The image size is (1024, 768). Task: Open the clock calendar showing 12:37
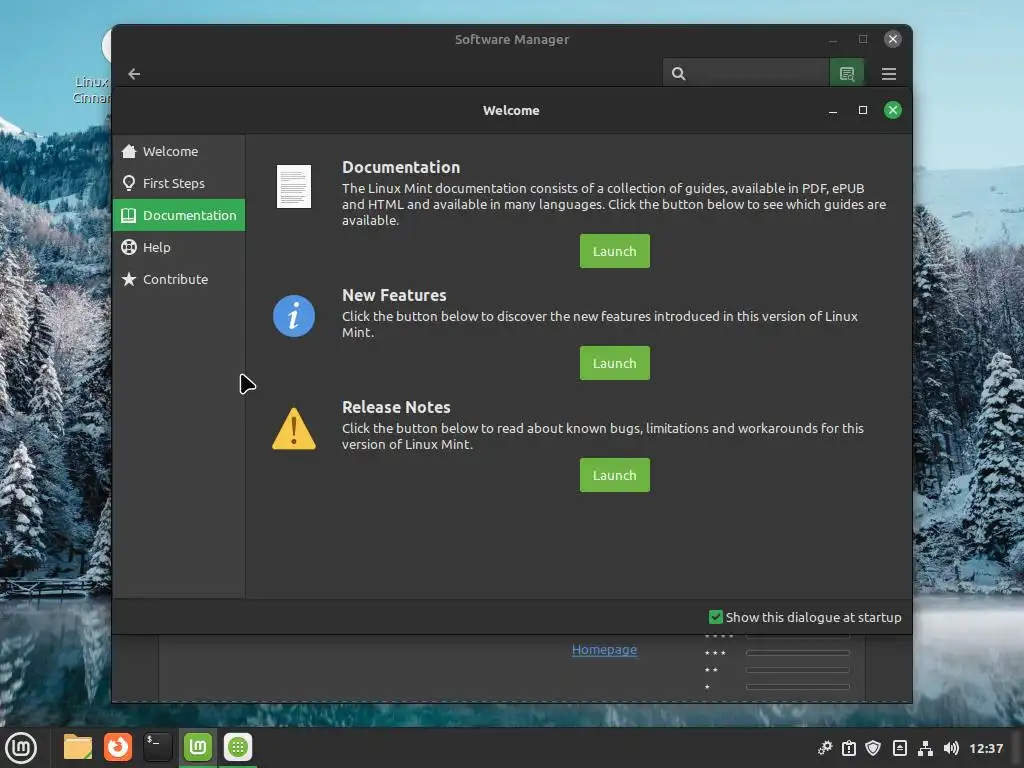click(x=986, y=748)
